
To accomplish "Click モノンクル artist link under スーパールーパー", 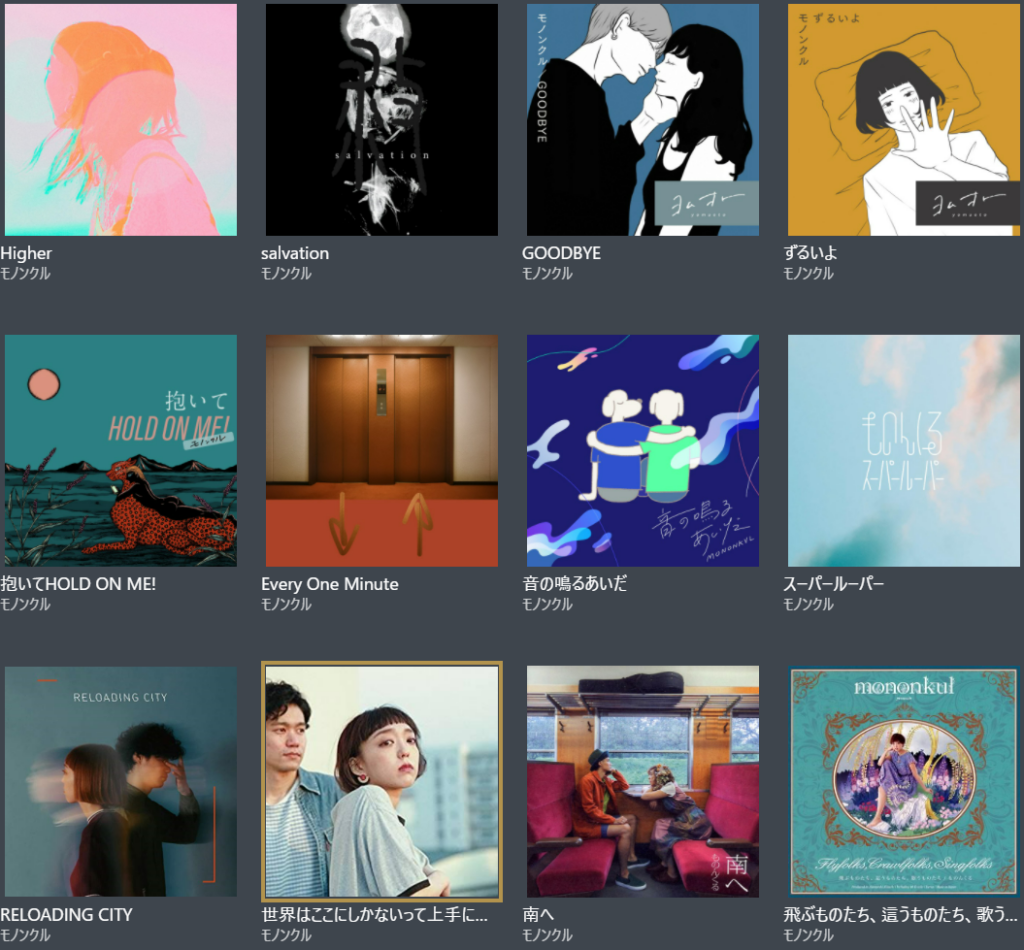I will coord(808,605).
